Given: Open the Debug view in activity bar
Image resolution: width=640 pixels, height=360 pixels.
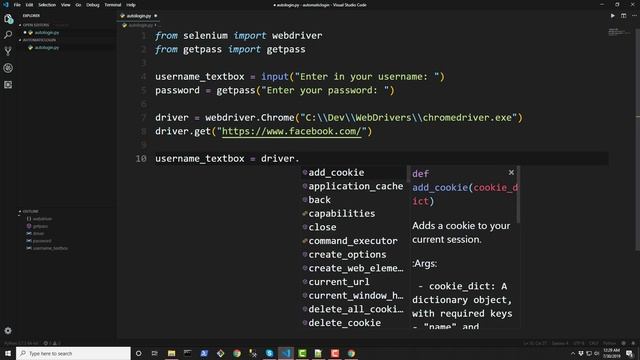Looking at the screenshot, I should pyautogui.click(x=8, y=68).
